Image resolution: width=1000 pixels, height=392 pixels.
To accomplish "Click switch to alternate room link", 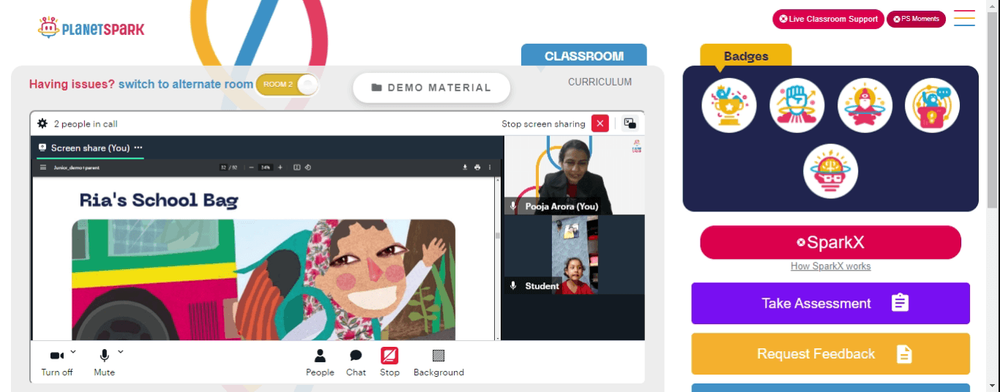I will pyautogui.click(x=186, y=84).
